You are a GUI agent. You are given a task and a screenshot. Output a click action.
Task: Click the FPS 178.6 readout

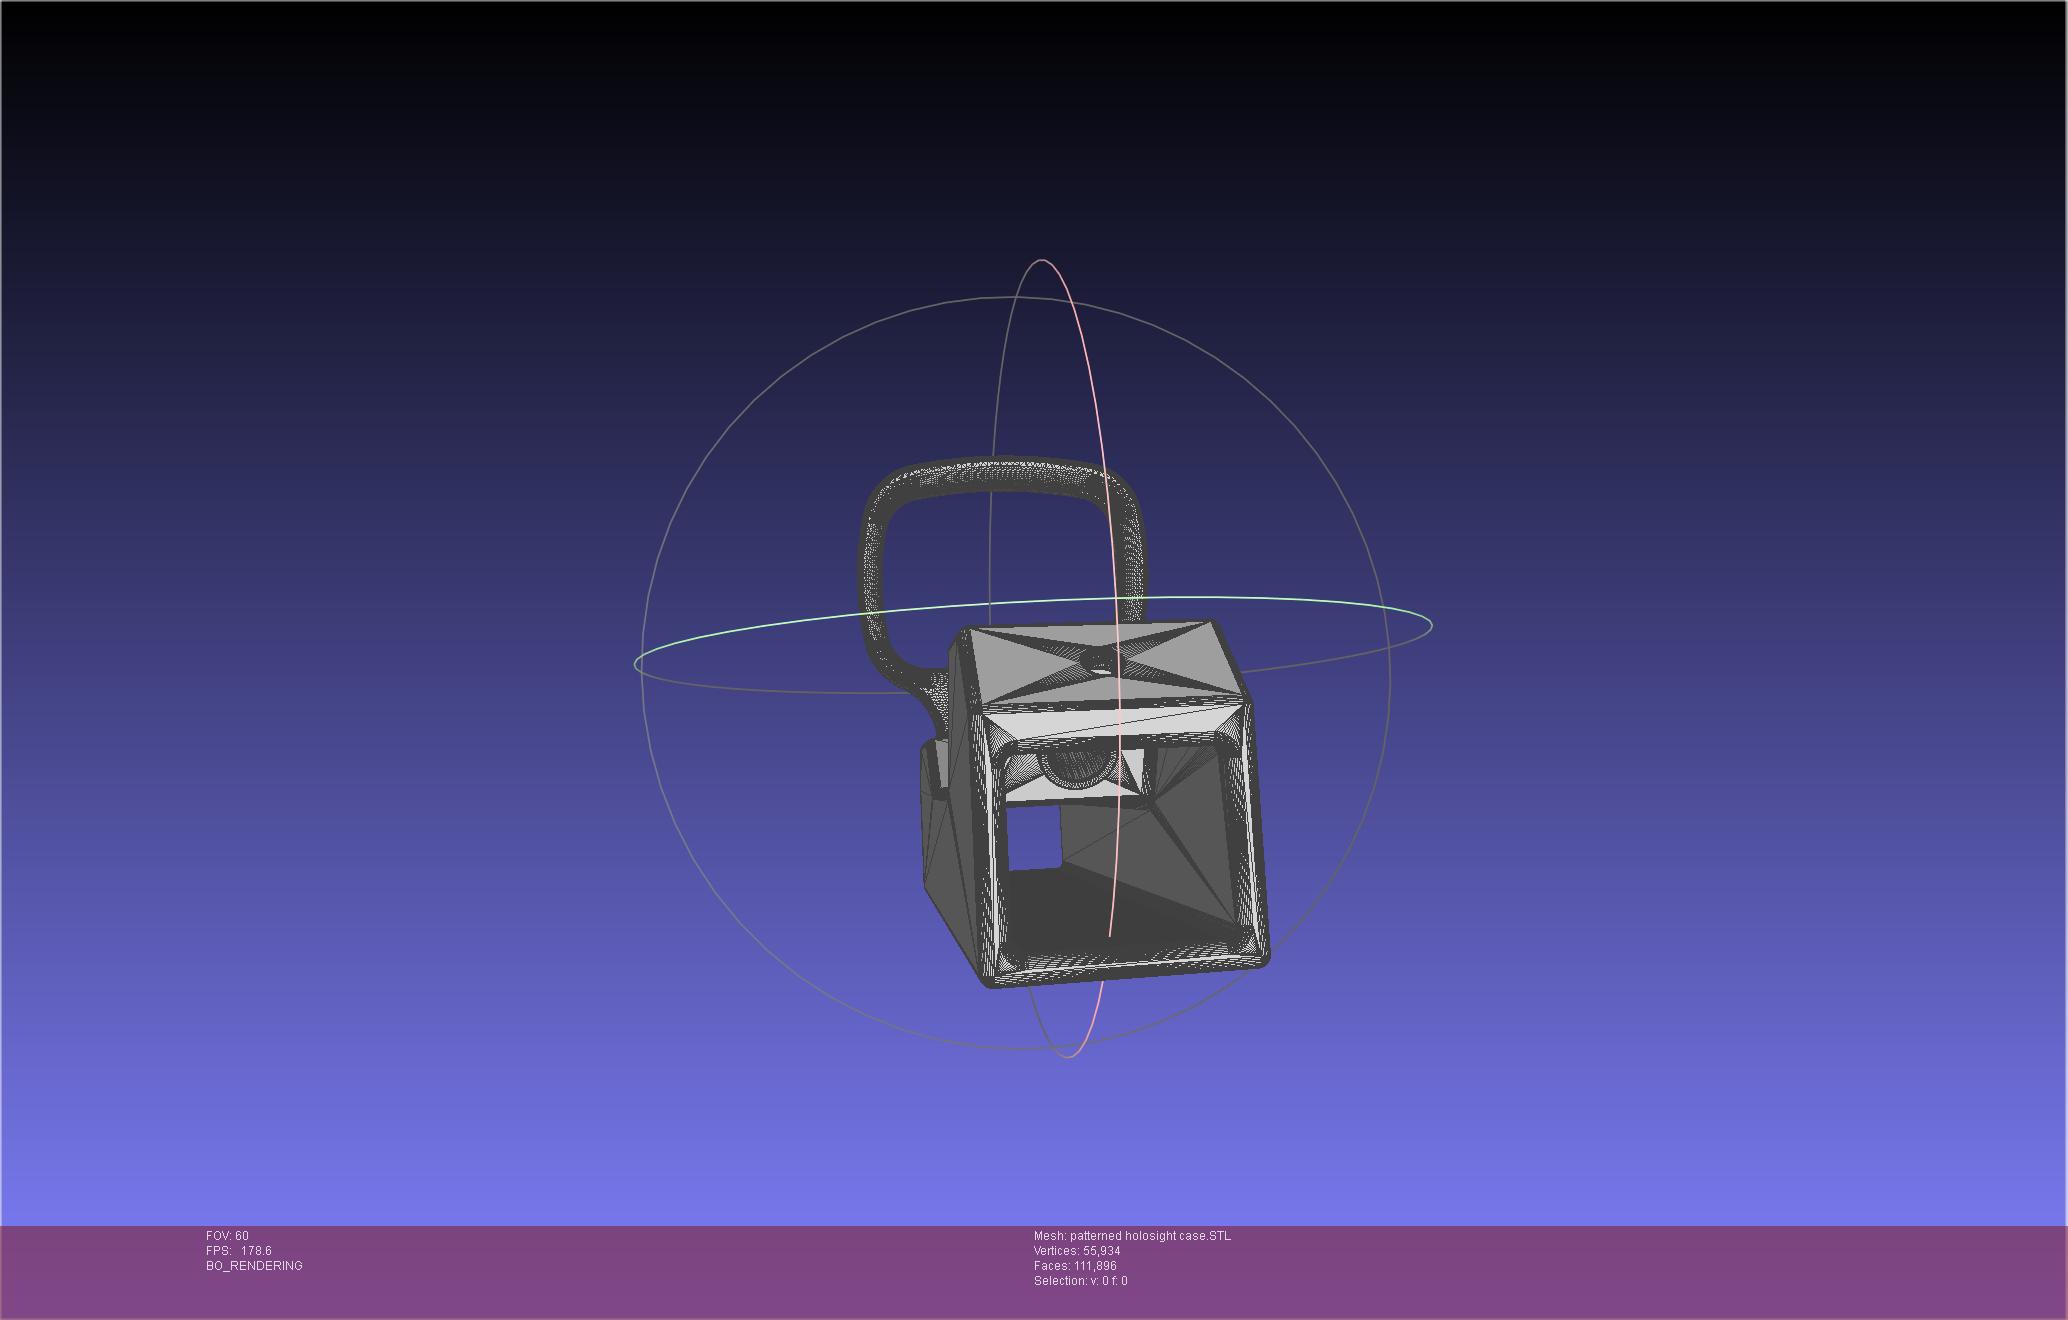click(x=239, y=1251)
